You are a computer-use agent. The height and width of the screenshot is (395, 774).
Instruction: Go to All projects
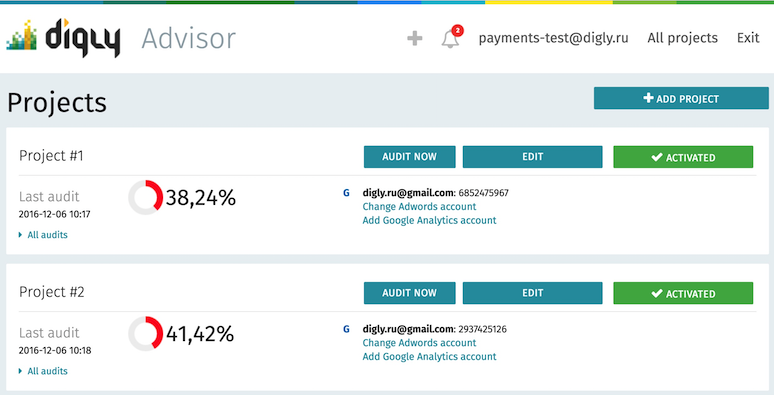pos(683,38)
